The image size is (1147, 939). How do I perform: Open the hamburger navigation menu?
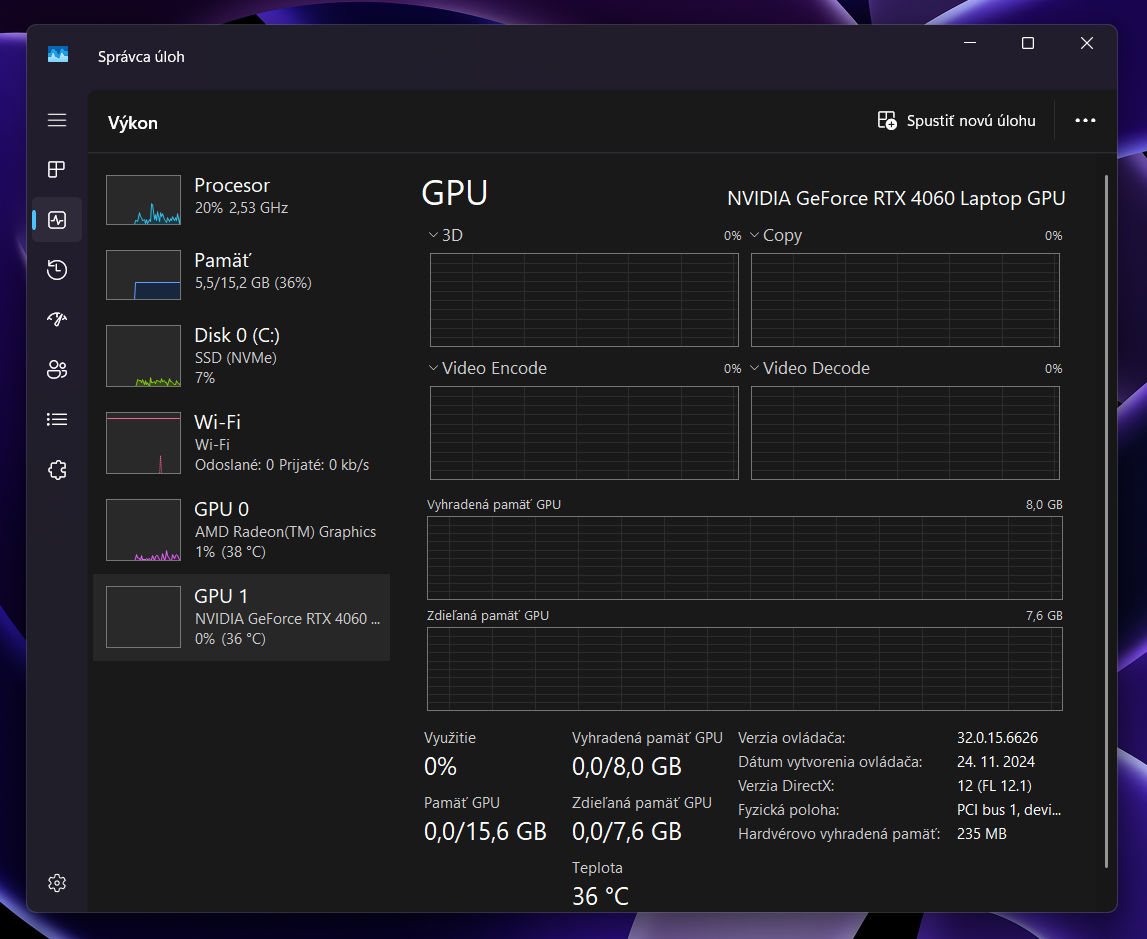click(57, 120)
